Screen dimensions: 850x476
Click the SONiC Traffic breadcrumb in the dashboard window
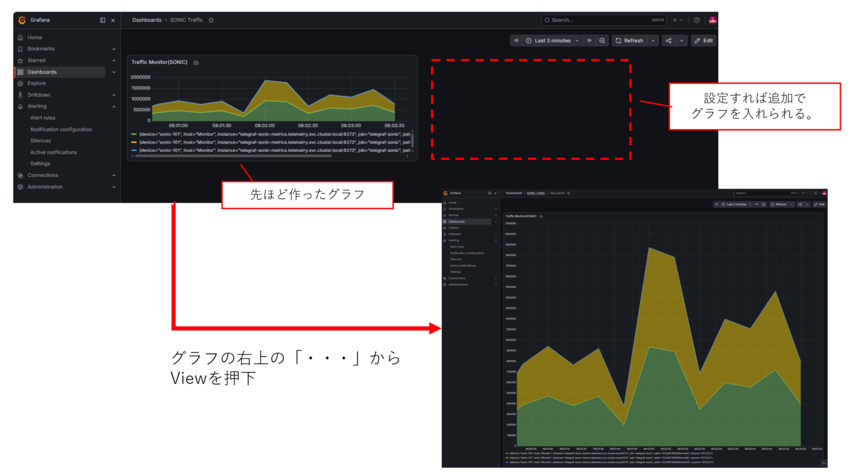[x=186, y=20]
